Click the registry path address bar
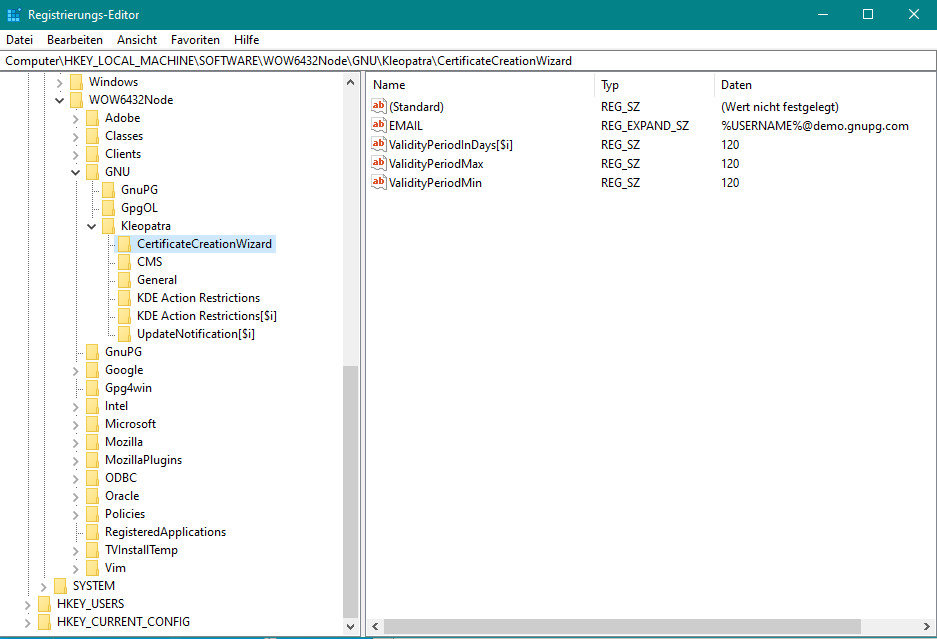 click(x=468, y=61)
